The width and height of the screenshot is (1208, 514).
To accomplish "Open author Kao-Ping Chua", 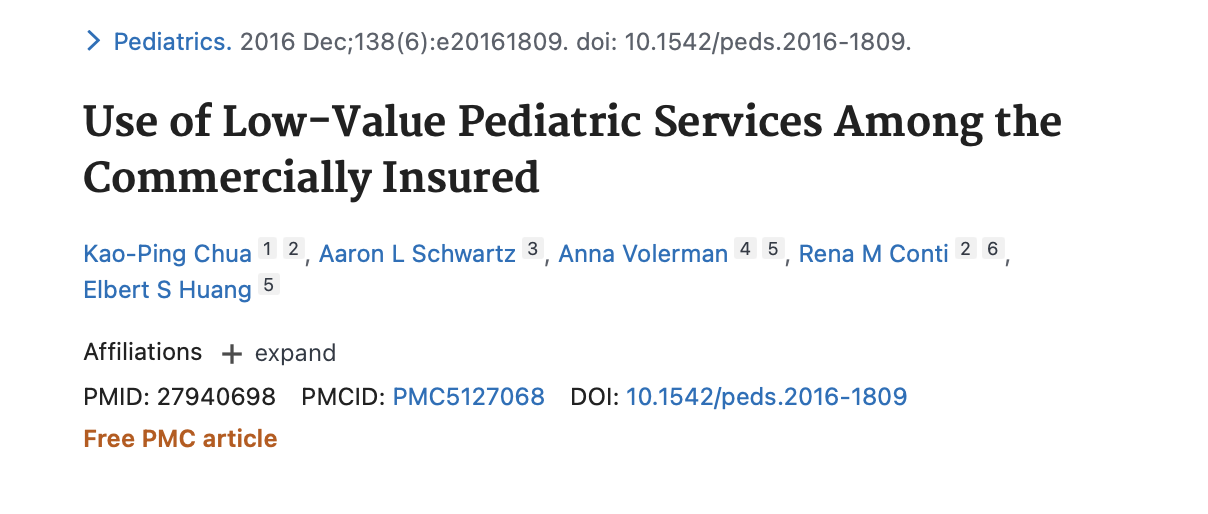I will tap(168, 254).
